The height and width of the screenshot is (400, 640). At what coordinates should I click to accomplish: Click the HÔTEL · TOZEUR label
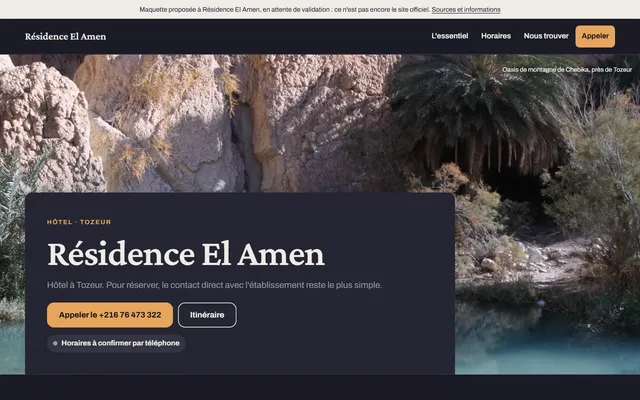click(x=79, y=222)
